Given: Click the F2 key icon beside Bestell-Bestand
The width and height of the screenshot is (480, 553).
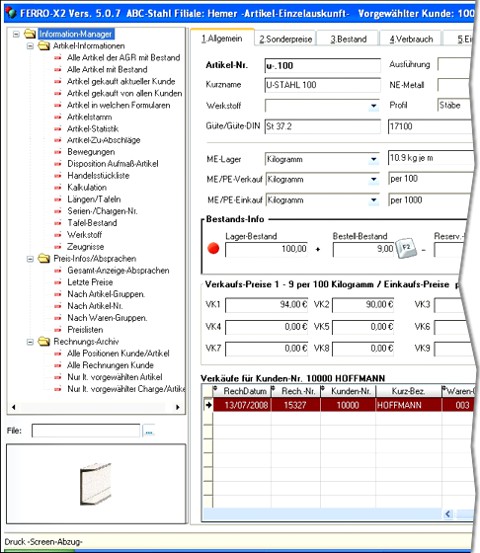Looking at the screenshot, I should pos(406,248).
